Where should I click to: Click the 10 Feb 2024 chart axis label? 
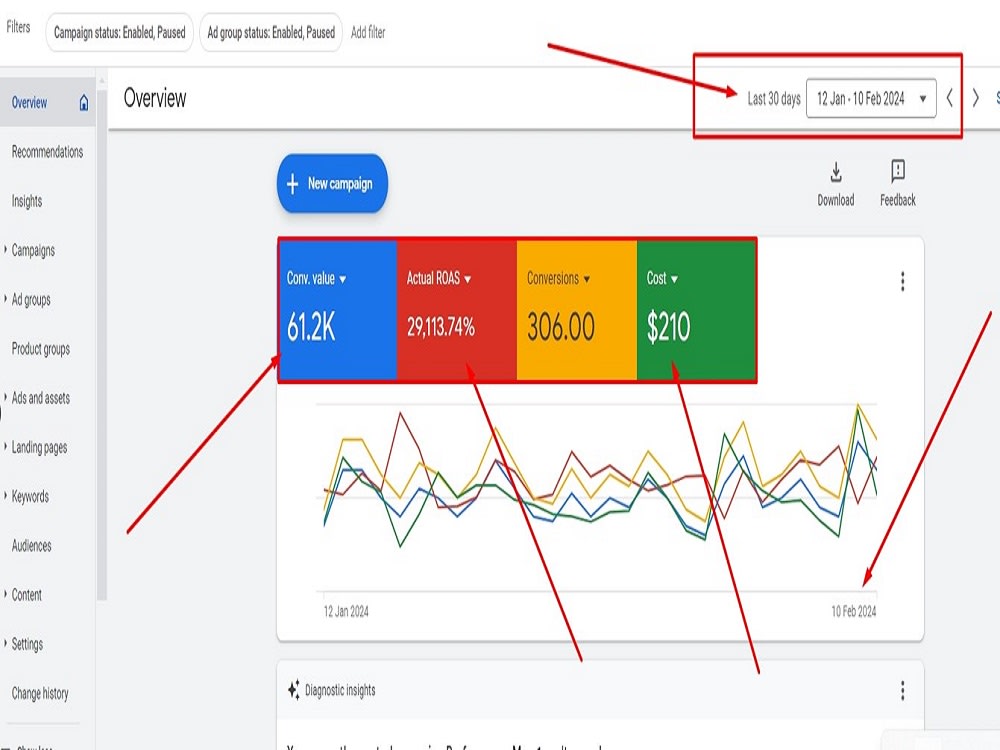click(x=853, y=612)
